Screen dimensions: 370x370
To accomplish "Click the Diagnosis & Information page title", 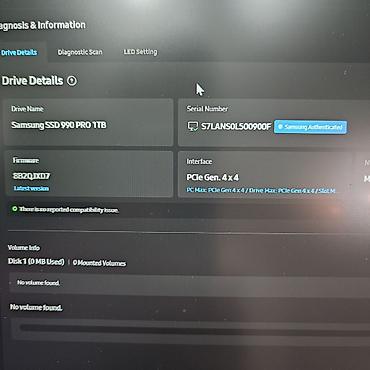I will [43, 25].
